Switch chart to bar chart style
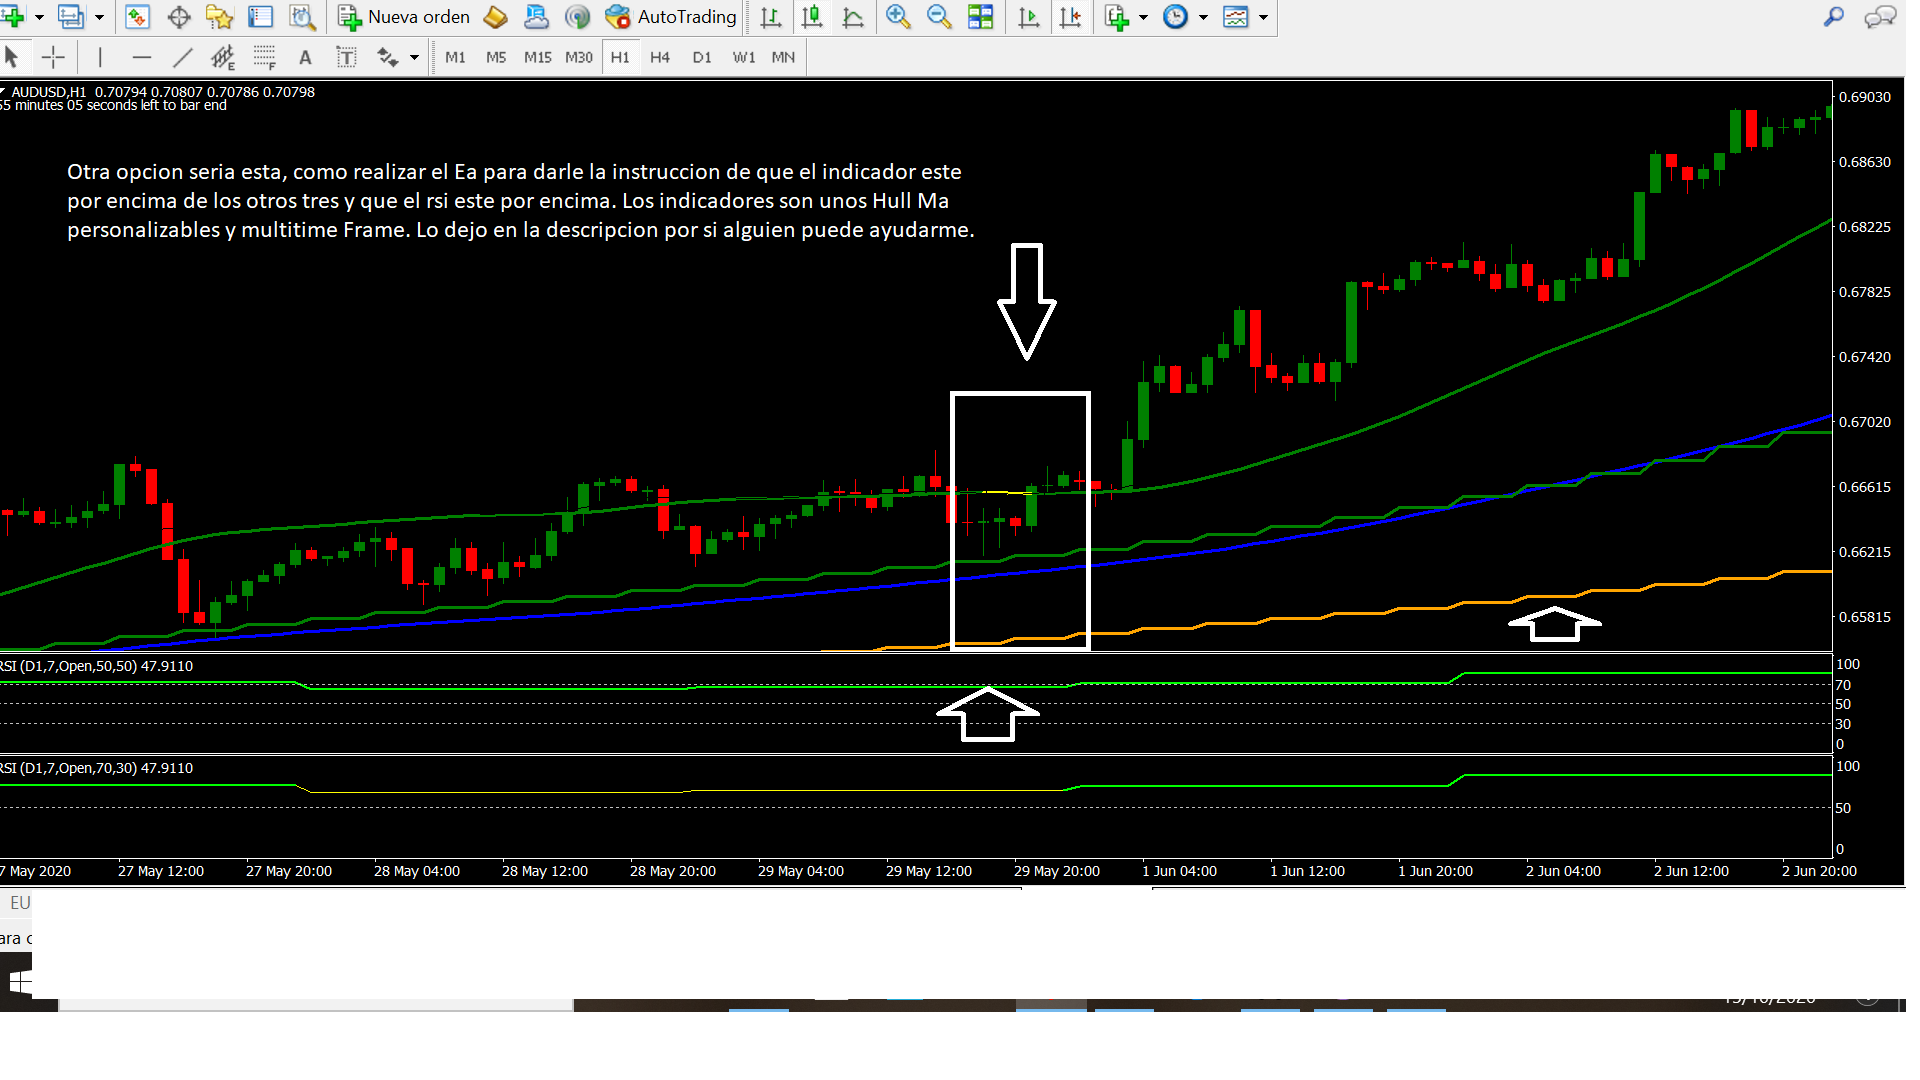The width and height of the screenshot is (1920, 1080). pyautogui.click(x=771, y=17)
